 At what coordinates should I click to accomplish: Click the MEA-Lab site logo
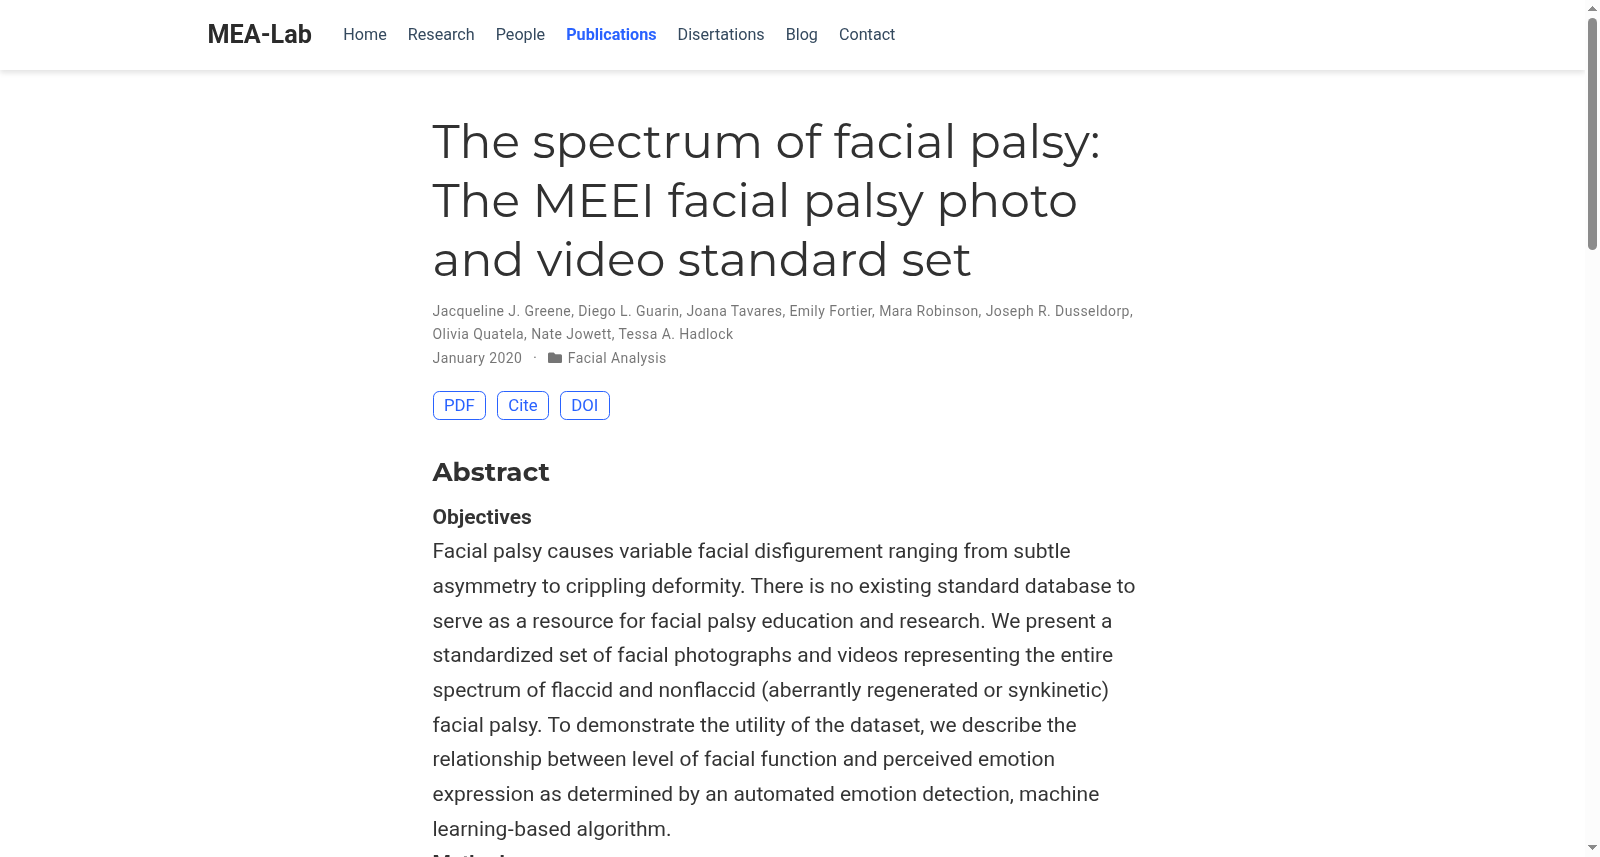[x=260, y=34]
